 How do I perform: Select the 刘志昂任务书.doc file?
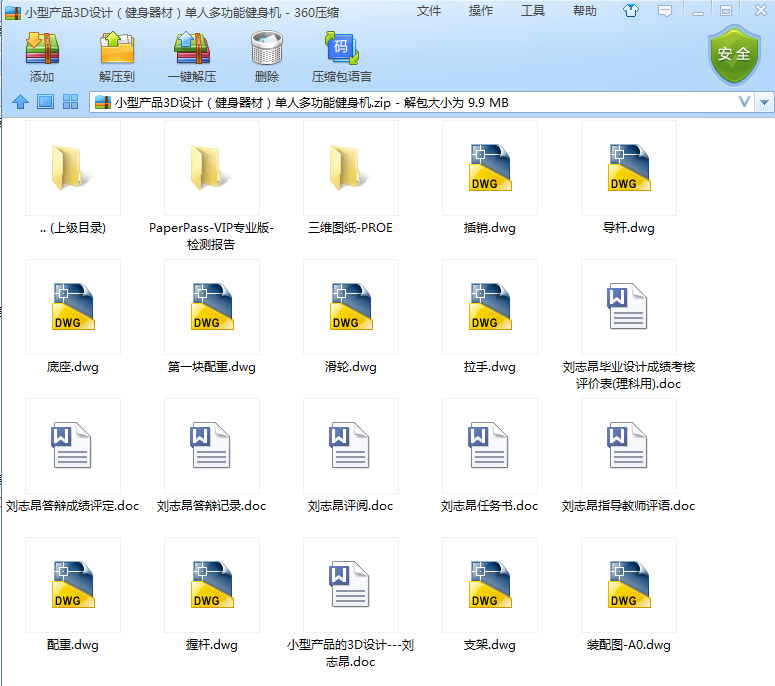[x=490, y=446]
